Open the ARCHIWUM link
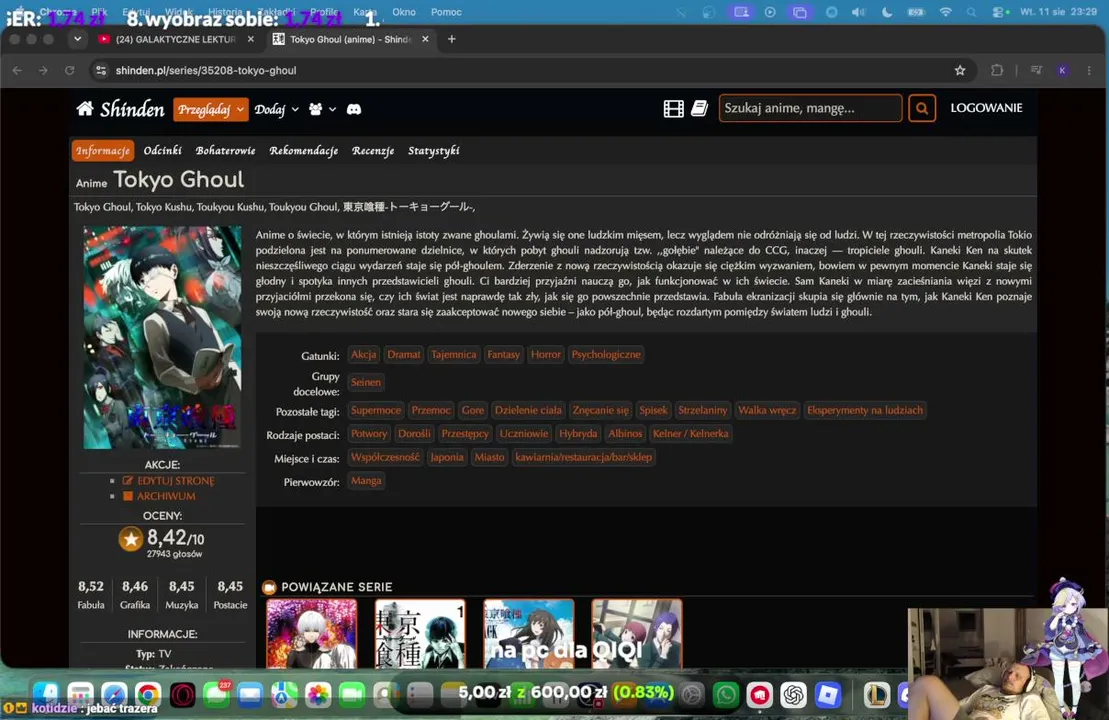Image resolution: width=1109 pixels, height=720 pixels. [x=166, y=496]
